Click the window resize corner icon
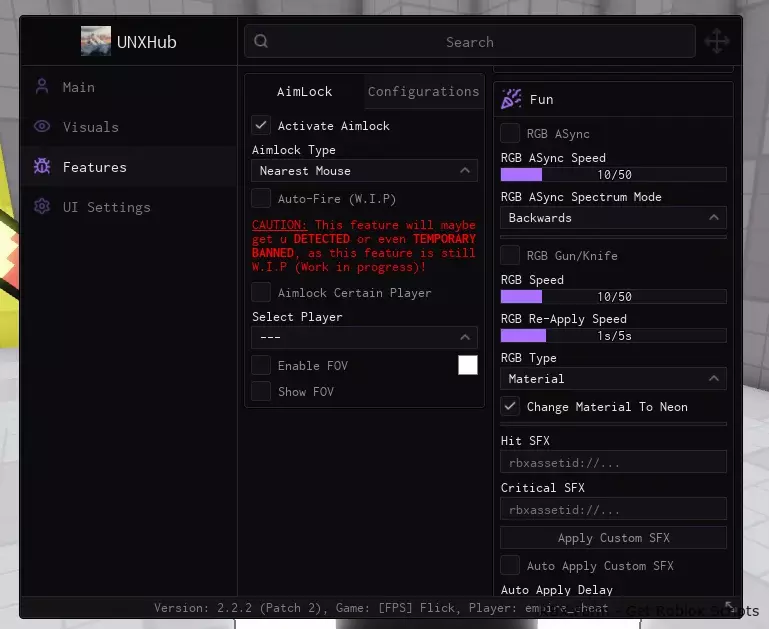 [x=729, y=607]
